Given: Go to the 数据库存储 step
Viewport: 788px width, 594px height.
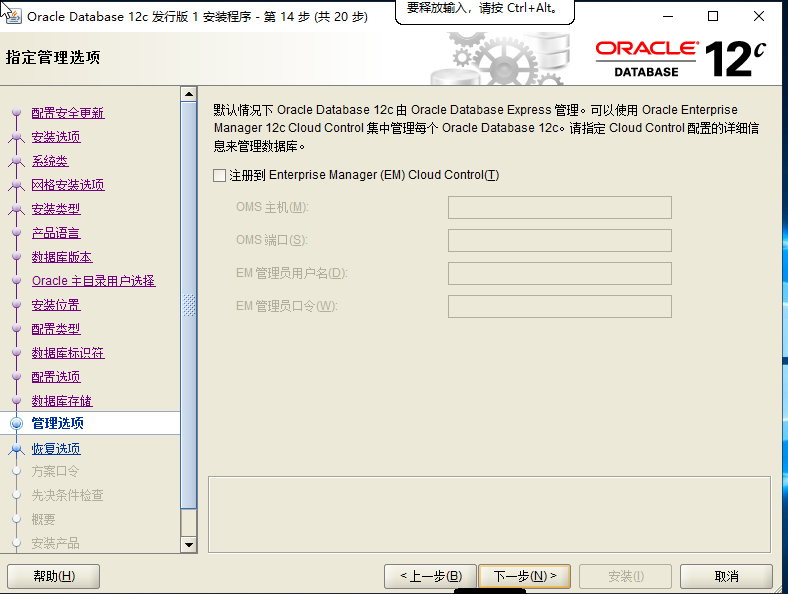Looking at the screenshot, I should (x=62, y=401).
